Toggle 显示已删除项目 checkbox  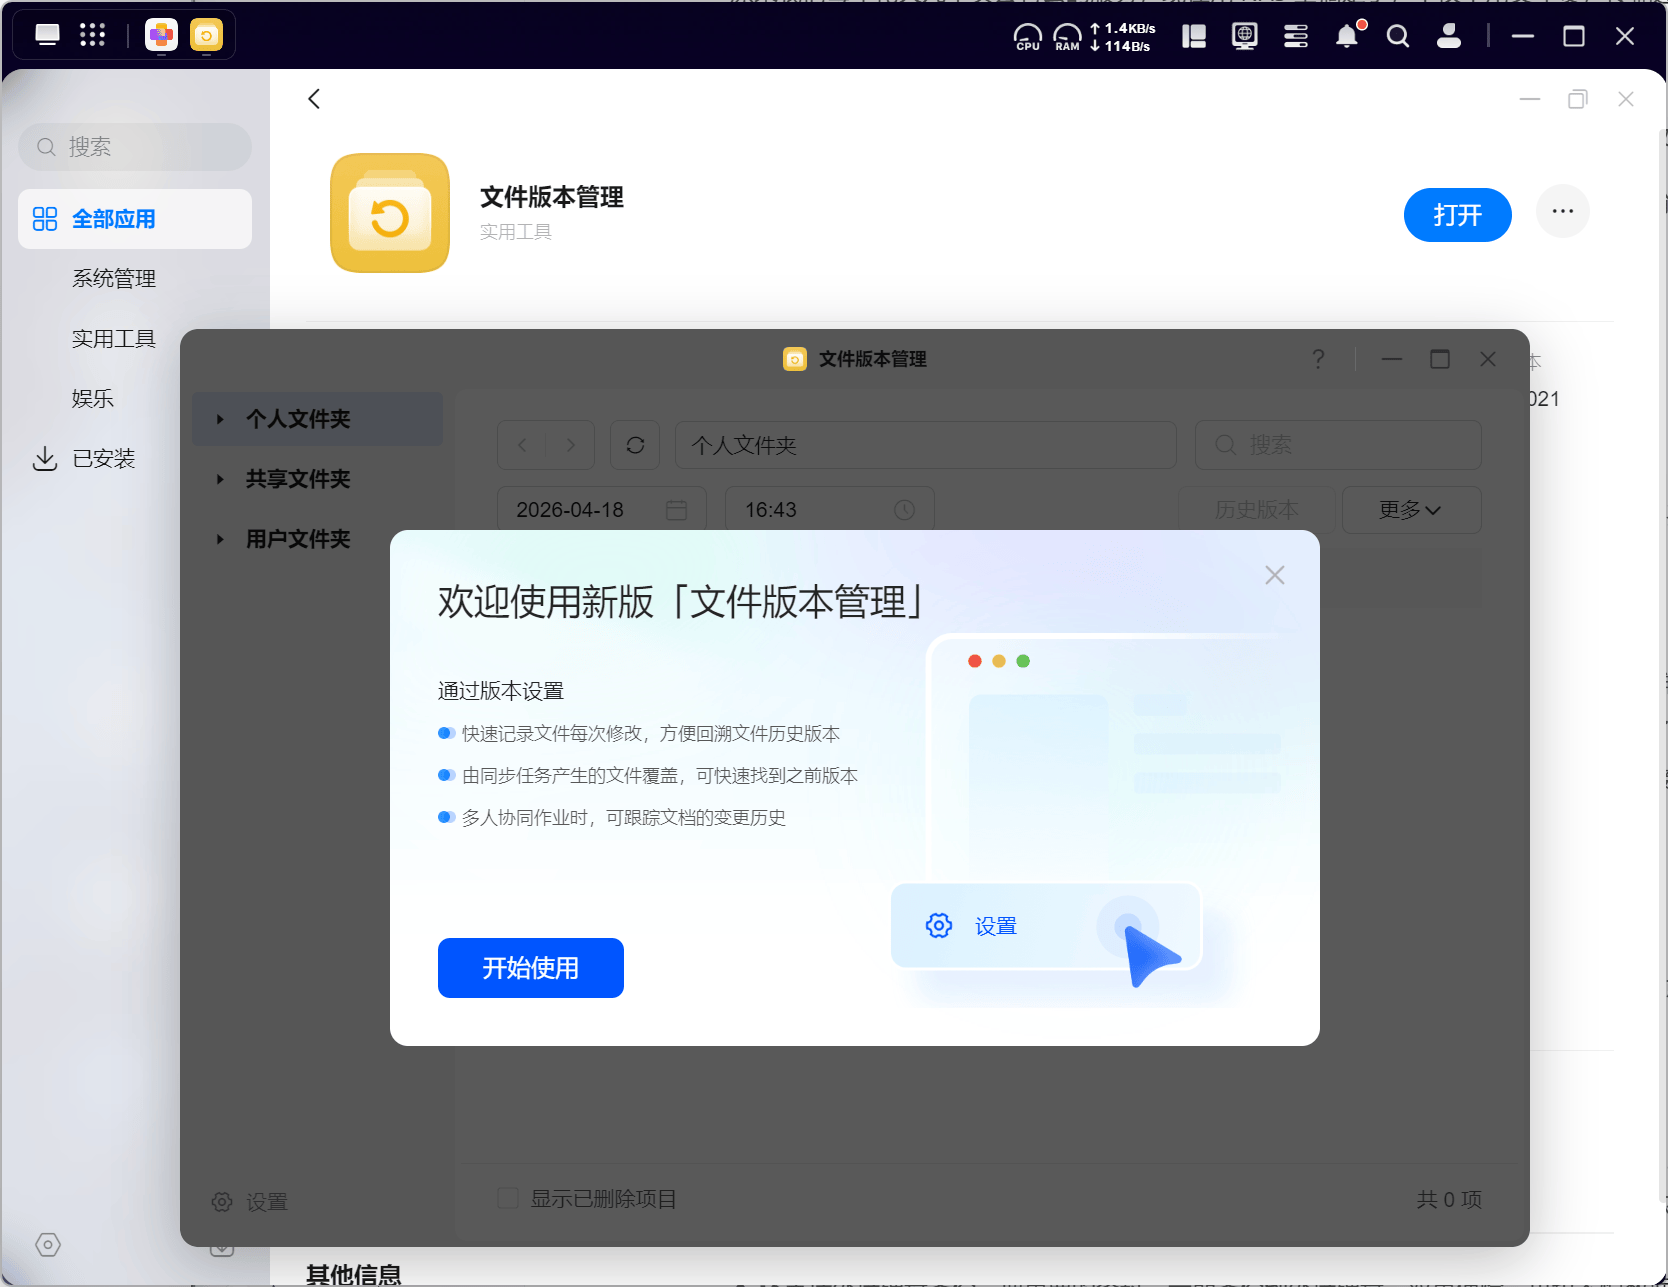508,1198
